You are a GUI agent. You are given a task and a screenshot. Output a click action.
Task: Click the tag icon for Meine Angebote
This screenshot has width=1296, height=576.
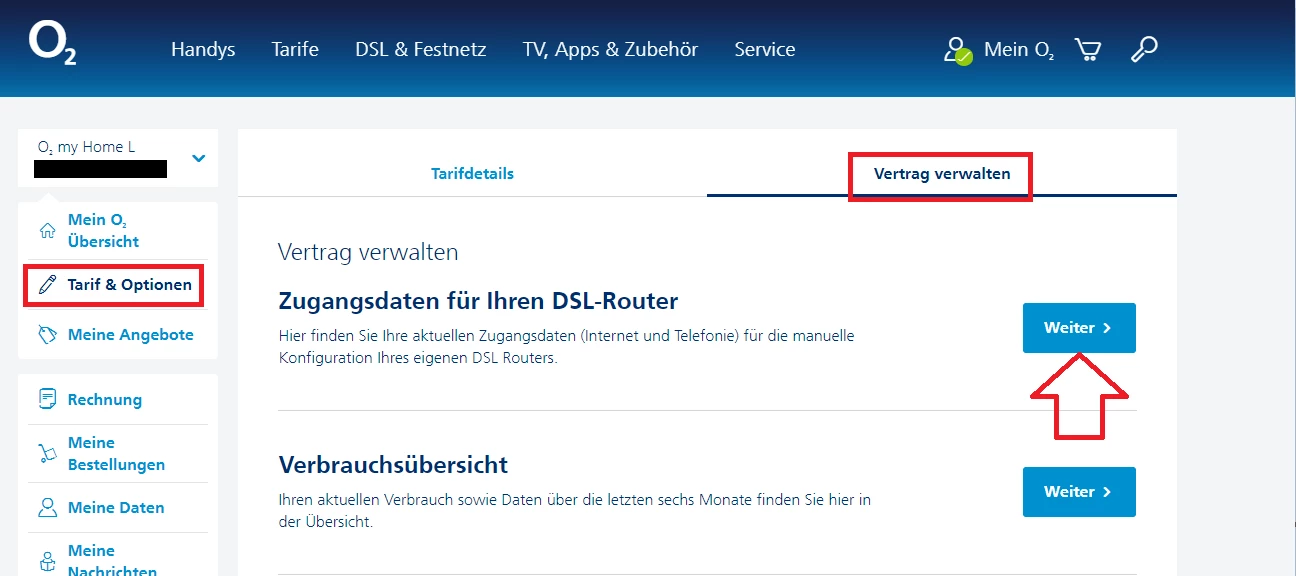point(47,335)
